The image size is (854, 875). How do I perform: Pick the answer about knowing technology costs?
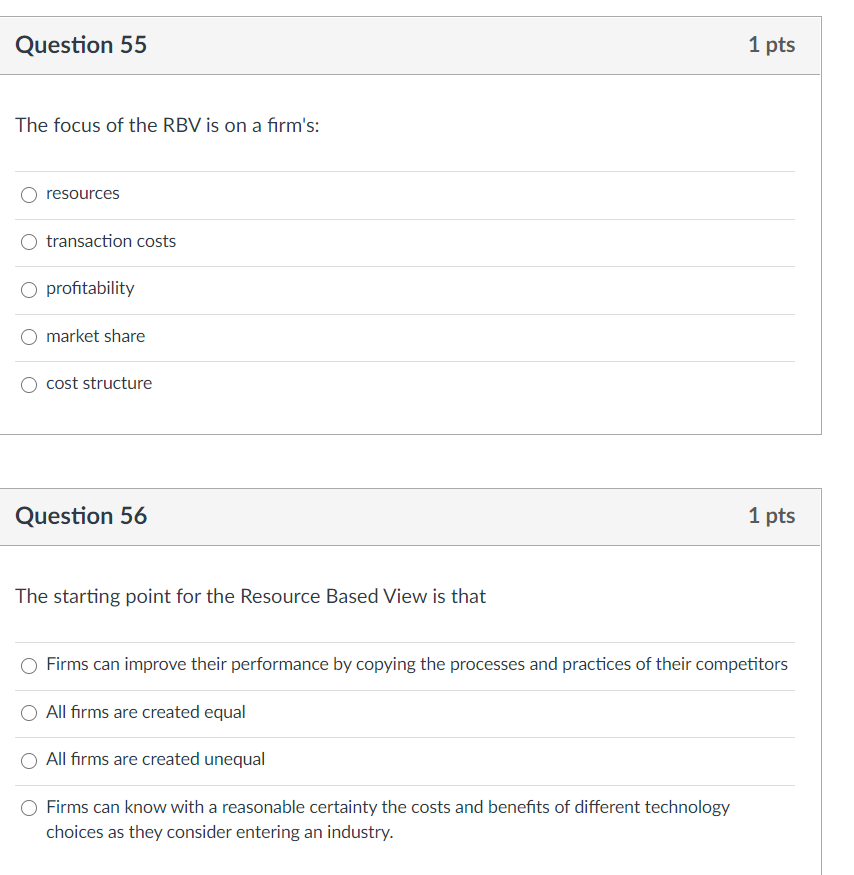(29, 807)
